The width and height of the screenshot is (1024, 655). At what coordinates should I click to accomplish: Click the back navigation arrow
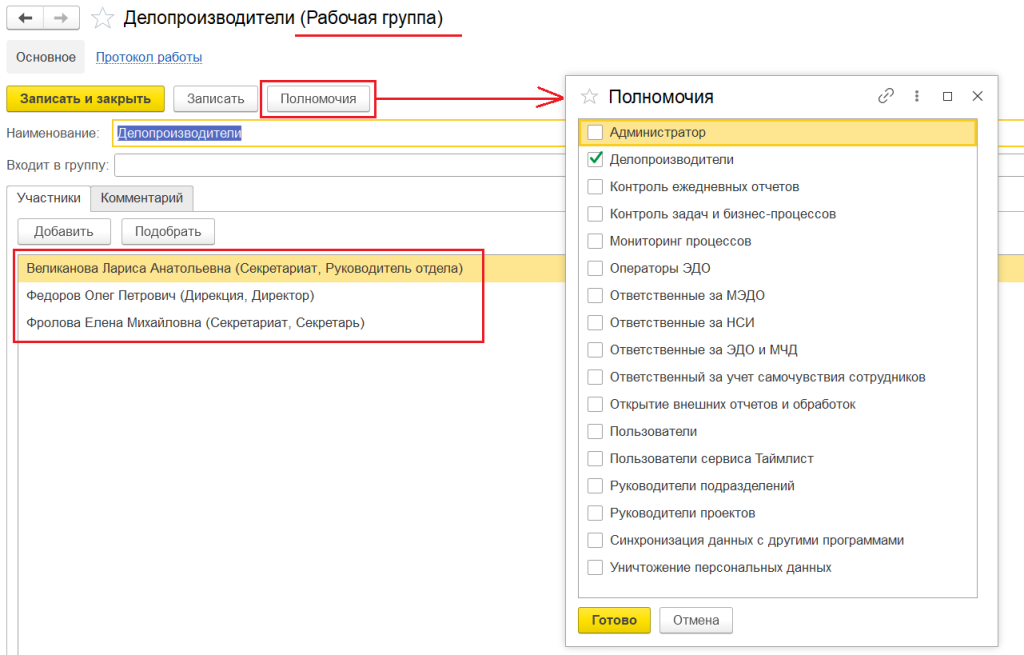(26, 19)
